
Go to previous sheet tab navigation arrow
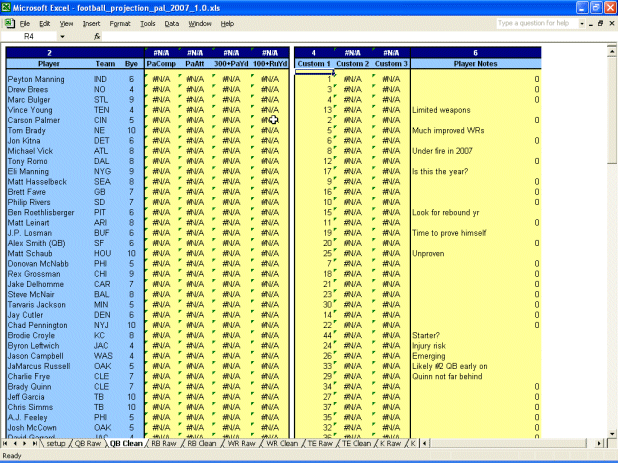pyautogui.click(x=15, y=443)
